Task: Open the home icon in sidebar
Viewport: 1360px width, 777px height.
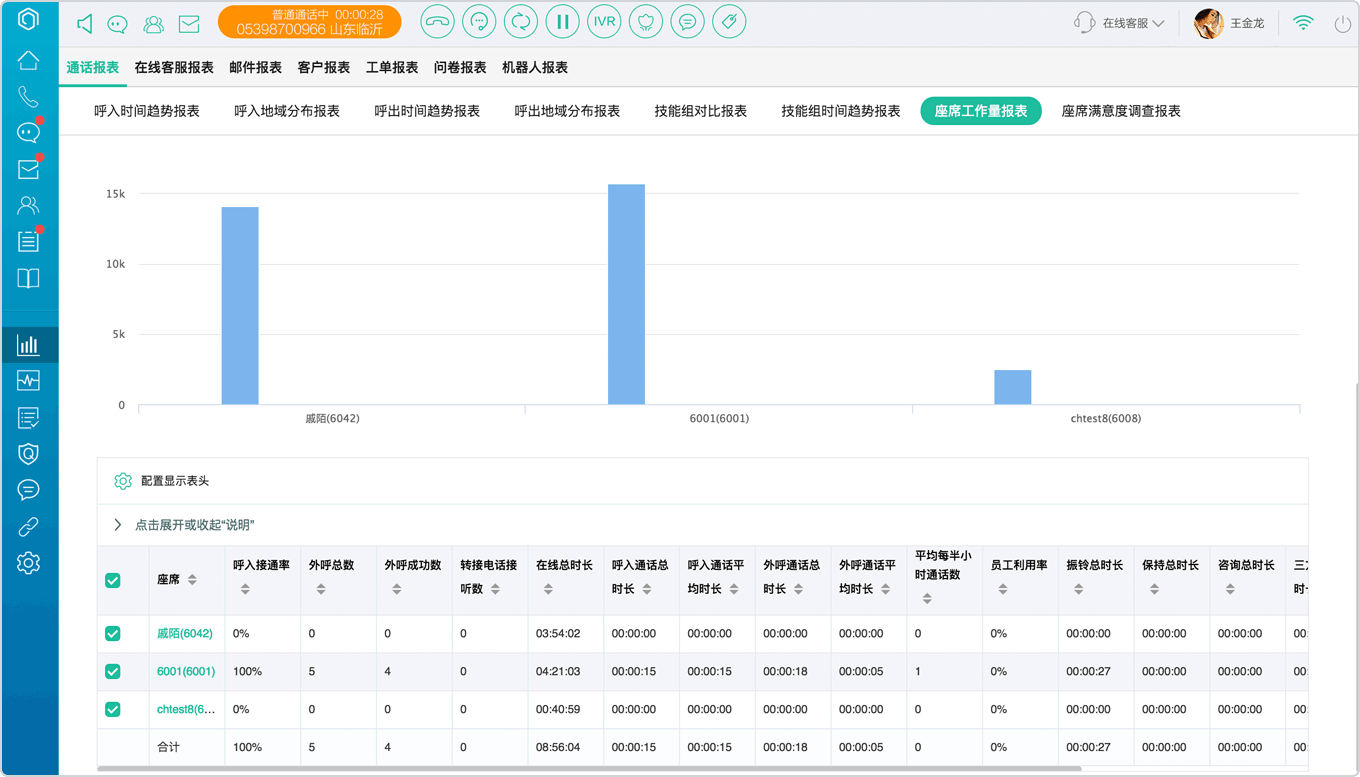Action: [28, 60]
